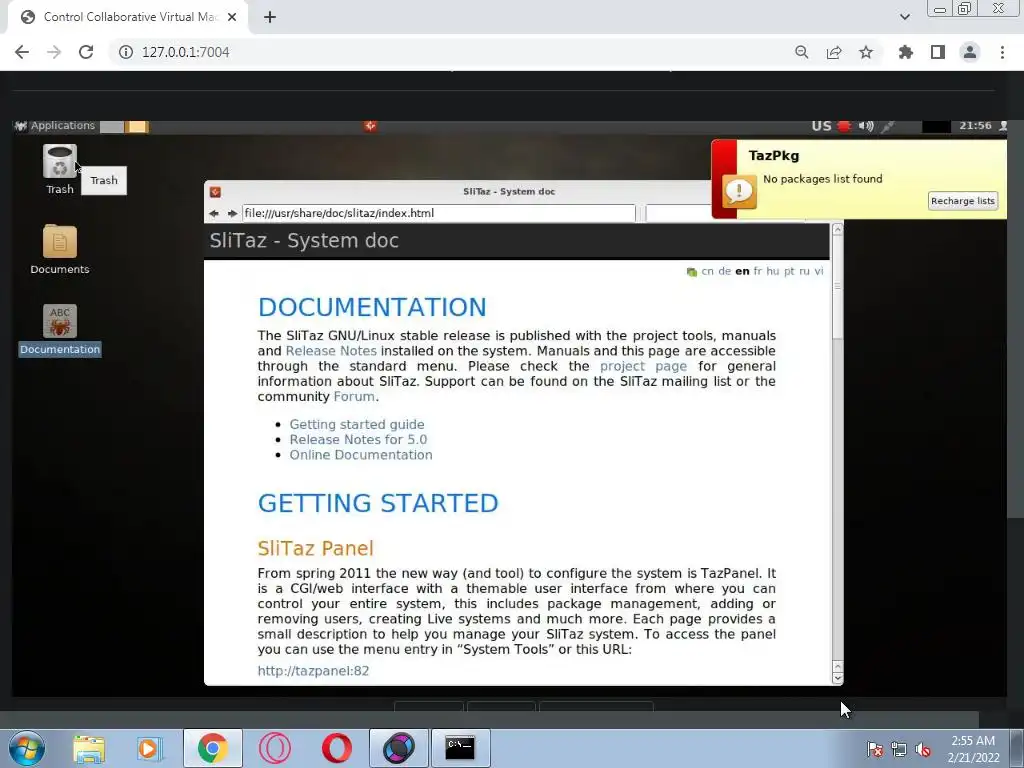Click the red tray icon beside US
Screen dimensions: 1024x768
[x=844, y=126]
